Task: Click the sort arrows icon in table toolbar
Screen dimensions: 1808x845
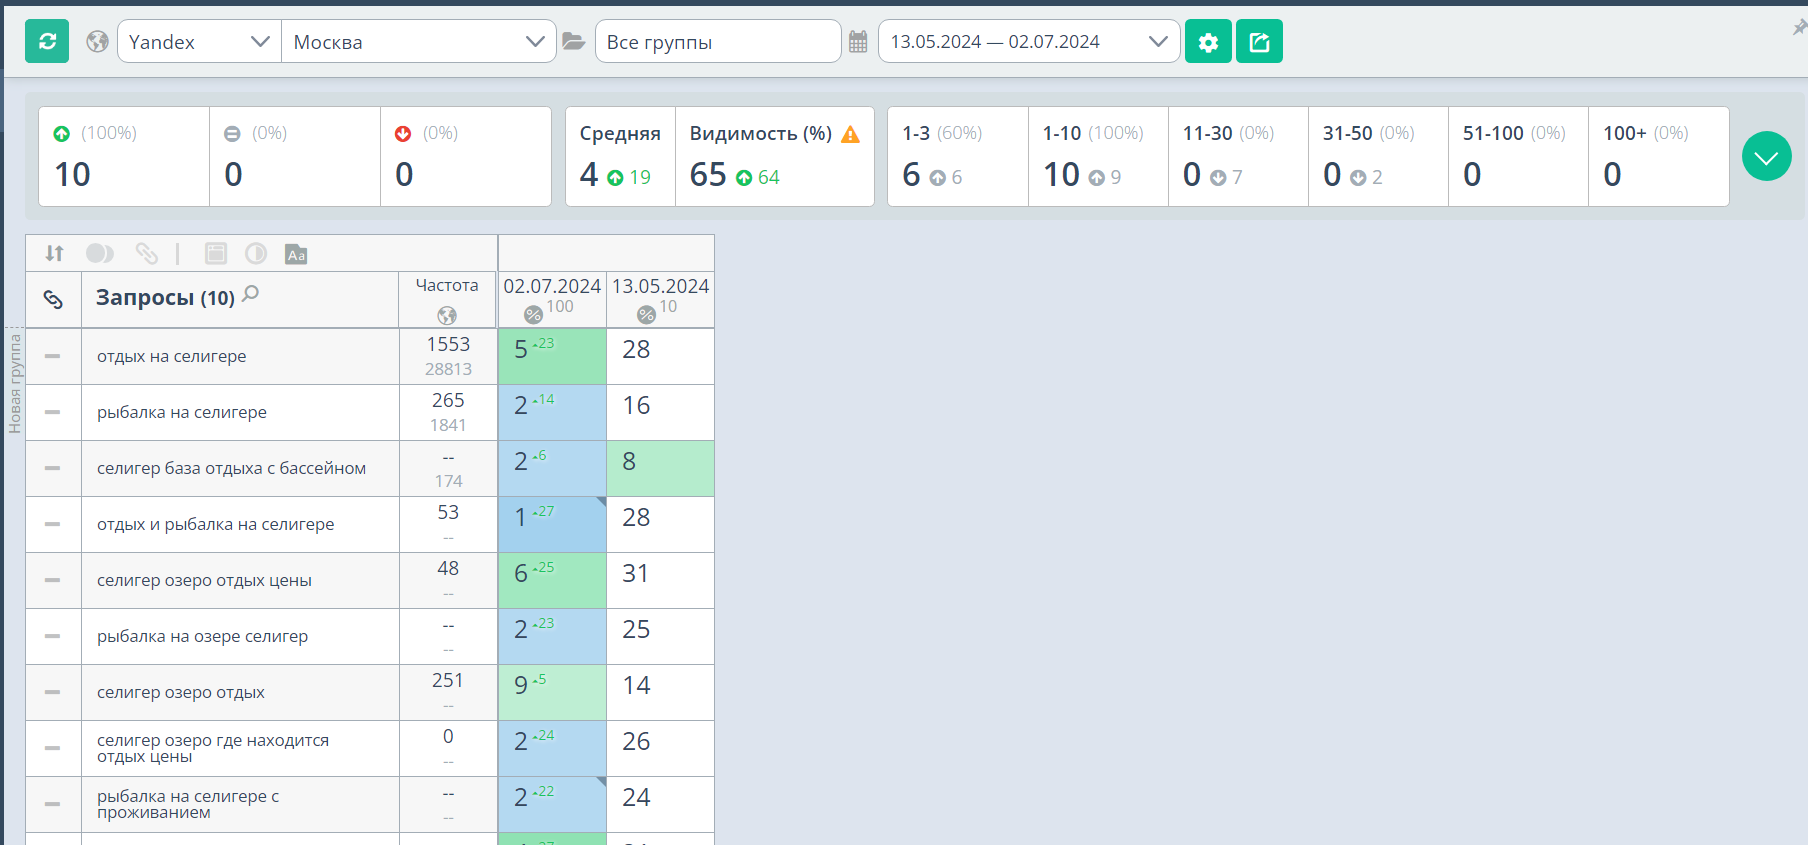Action: pos(55,254)
